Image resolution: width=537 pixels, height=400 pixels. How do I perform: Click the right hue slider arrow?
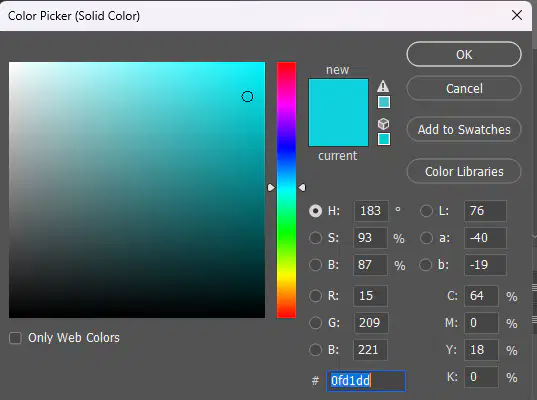pos(302,188)
